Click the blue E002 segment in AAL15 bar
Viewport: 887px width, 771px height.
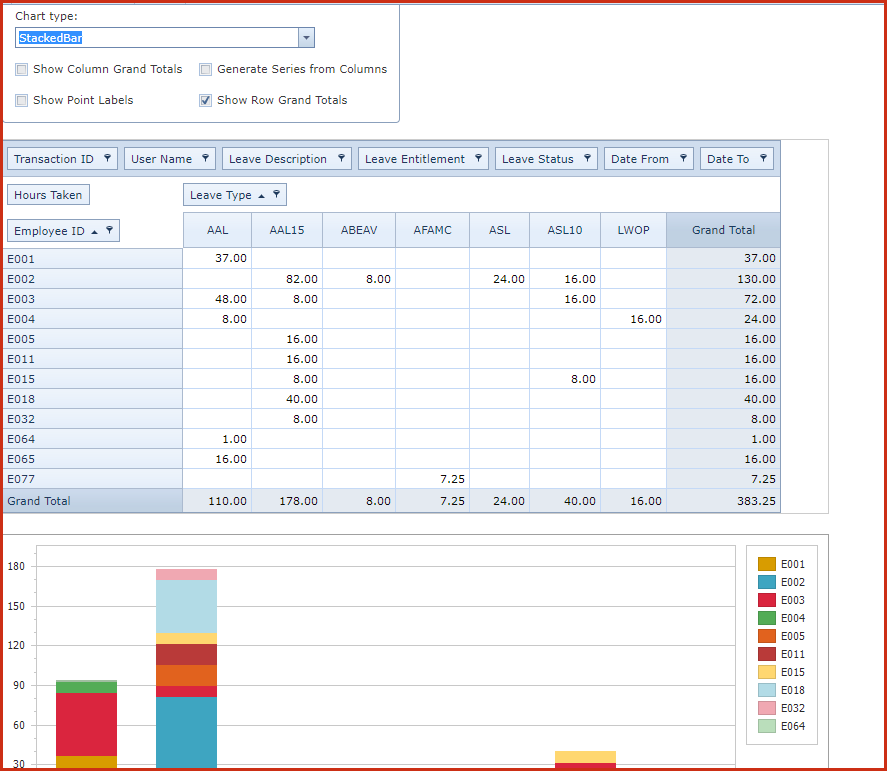pyautogui.click(x=186, y=732)
